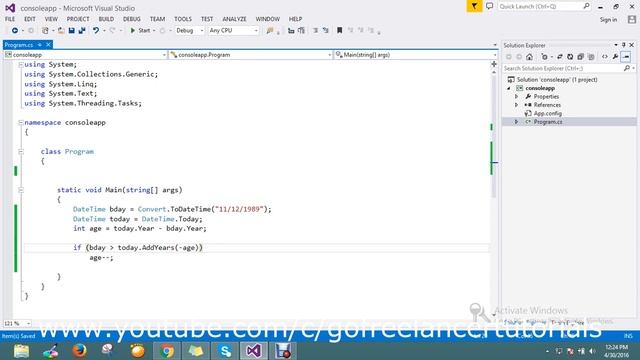Image resolution: width=640 pixels, height=360 pixels.
Task: Click the comment out selected lines icon
Action: click(x=316, y=31)
